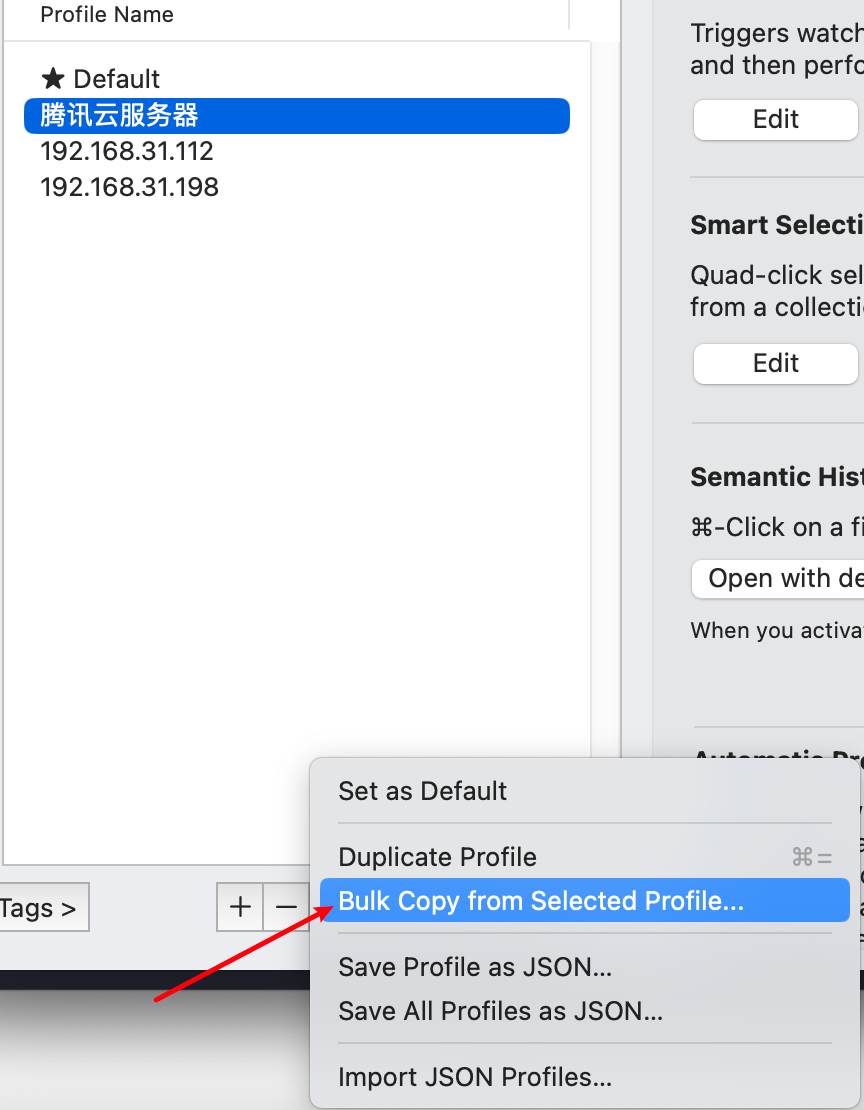The height and width of the screenshot is (1110, 864).
Task: Open the Semantic History 'Open with' dropdown
Action: (777, 578)
